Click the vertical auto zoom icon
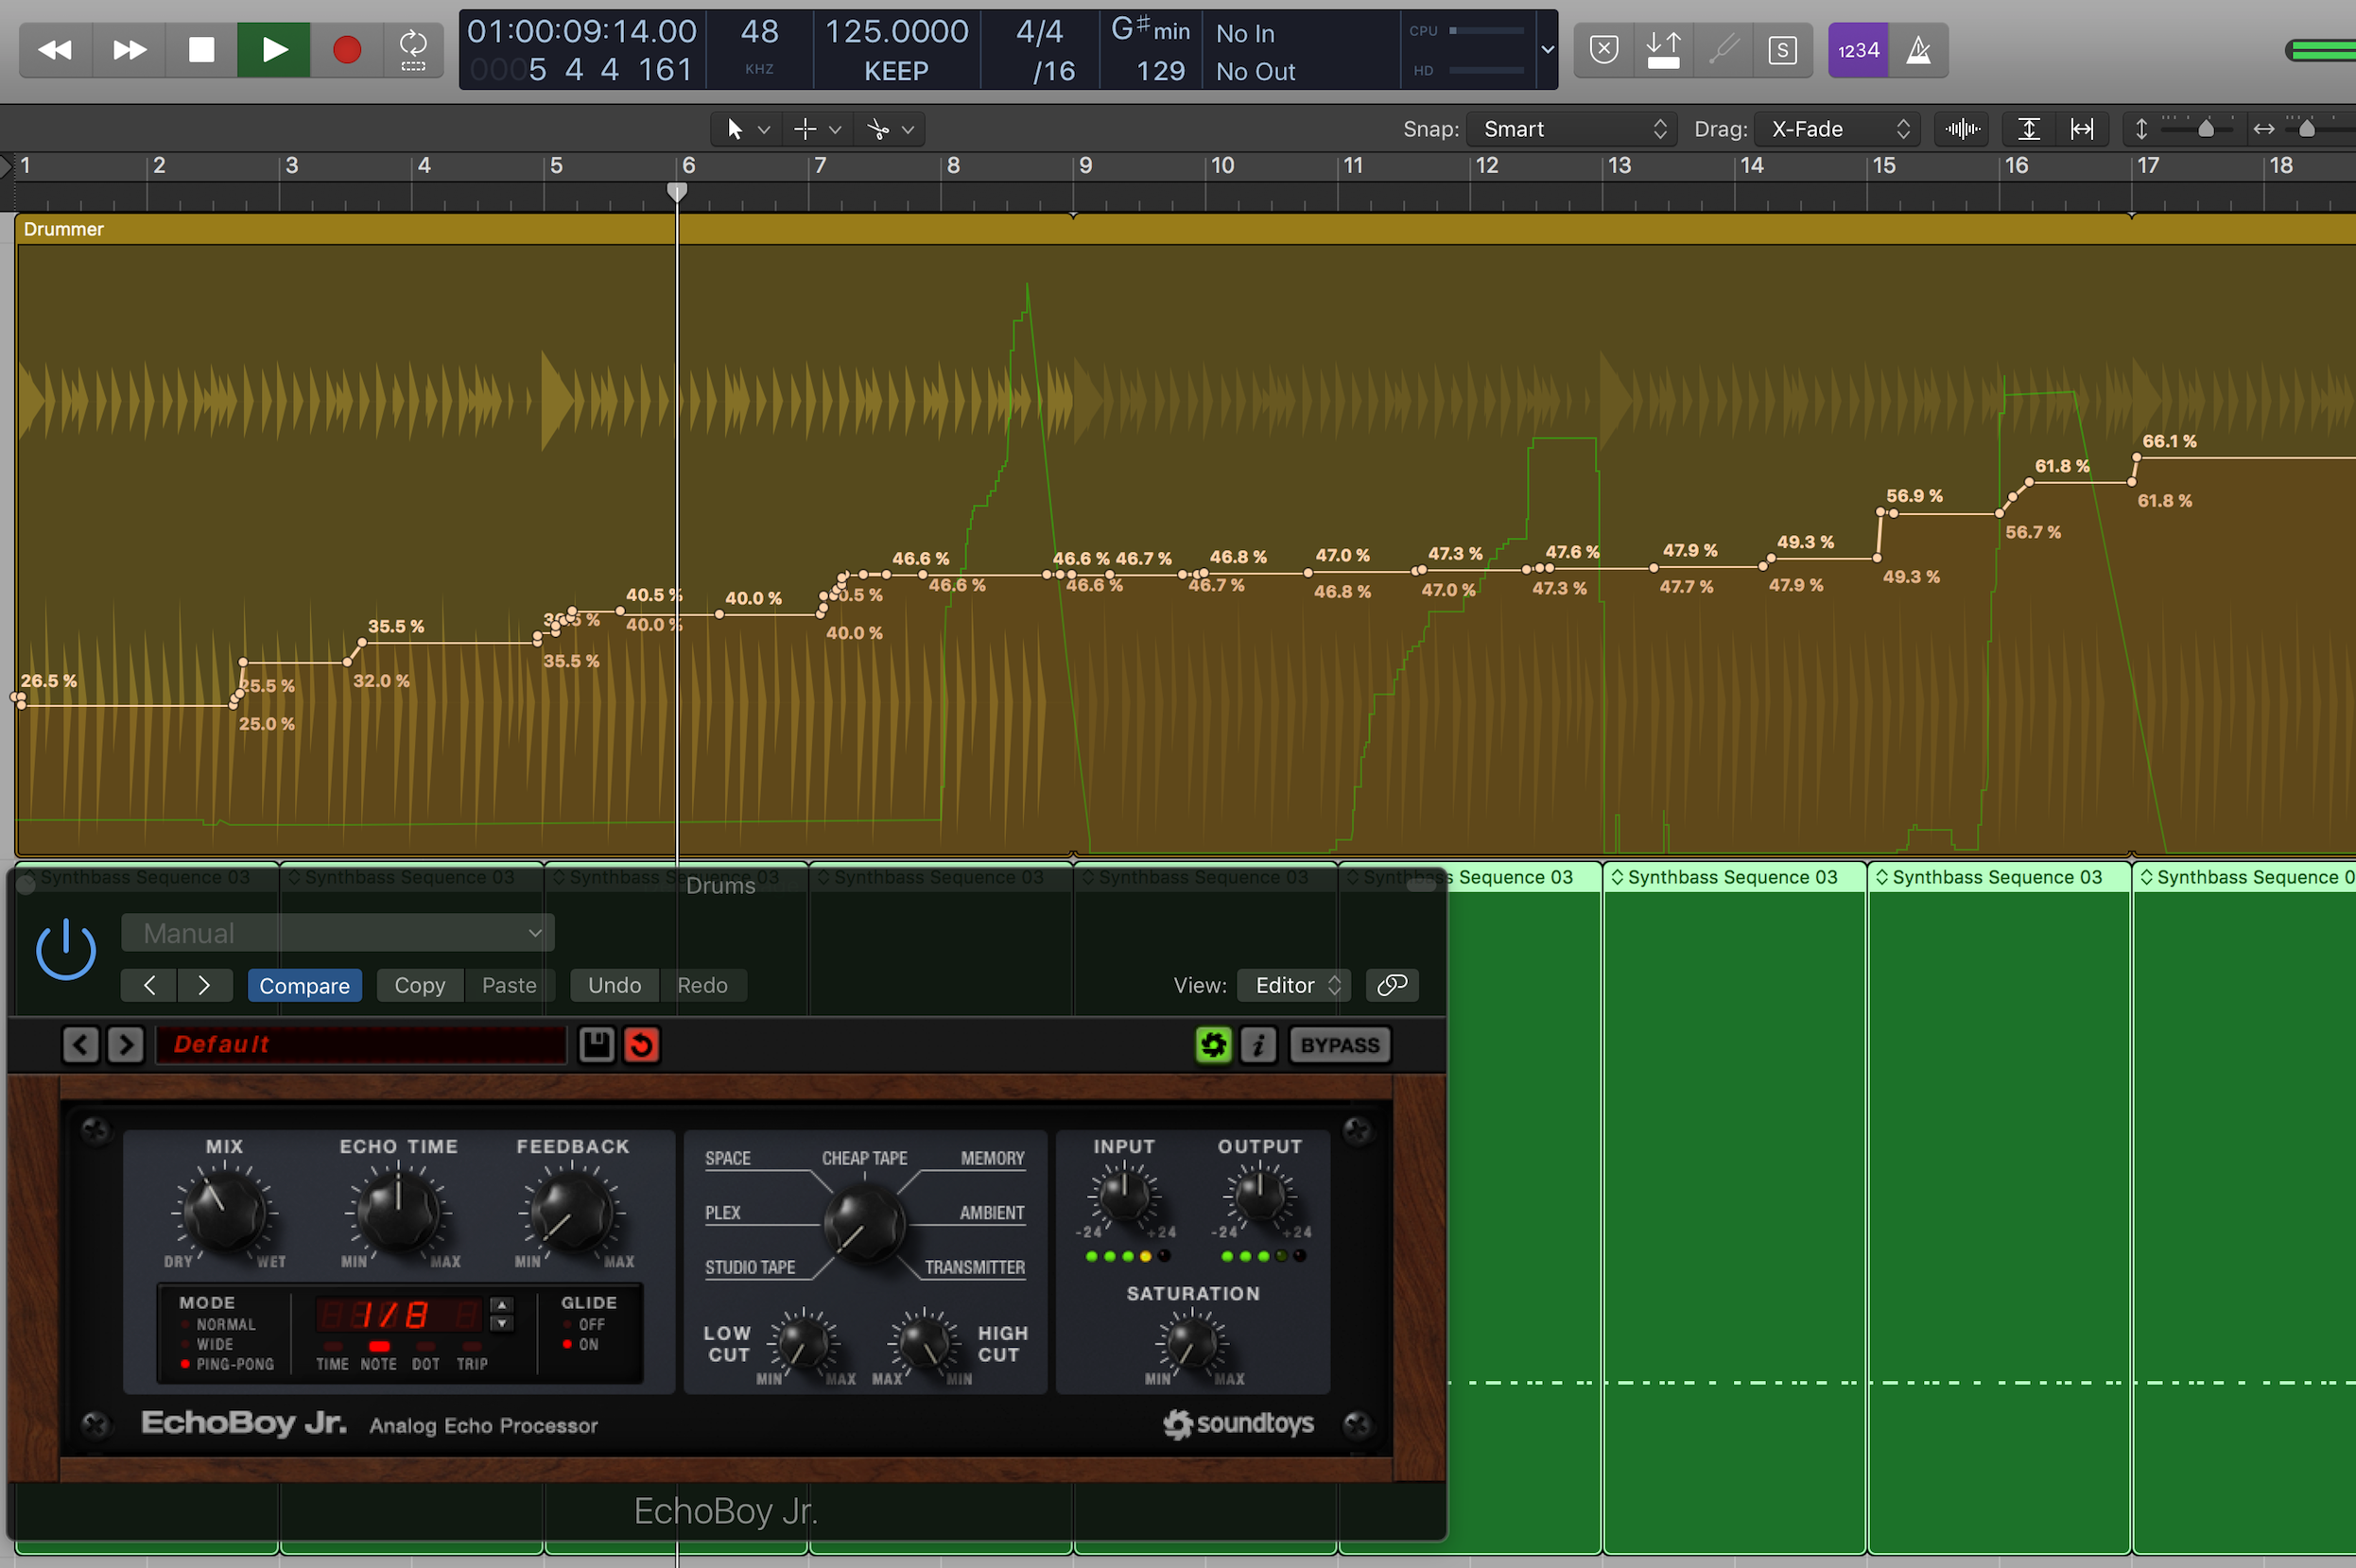The height and width of the screenshot is (1568, 2356). click(2028, 129)
